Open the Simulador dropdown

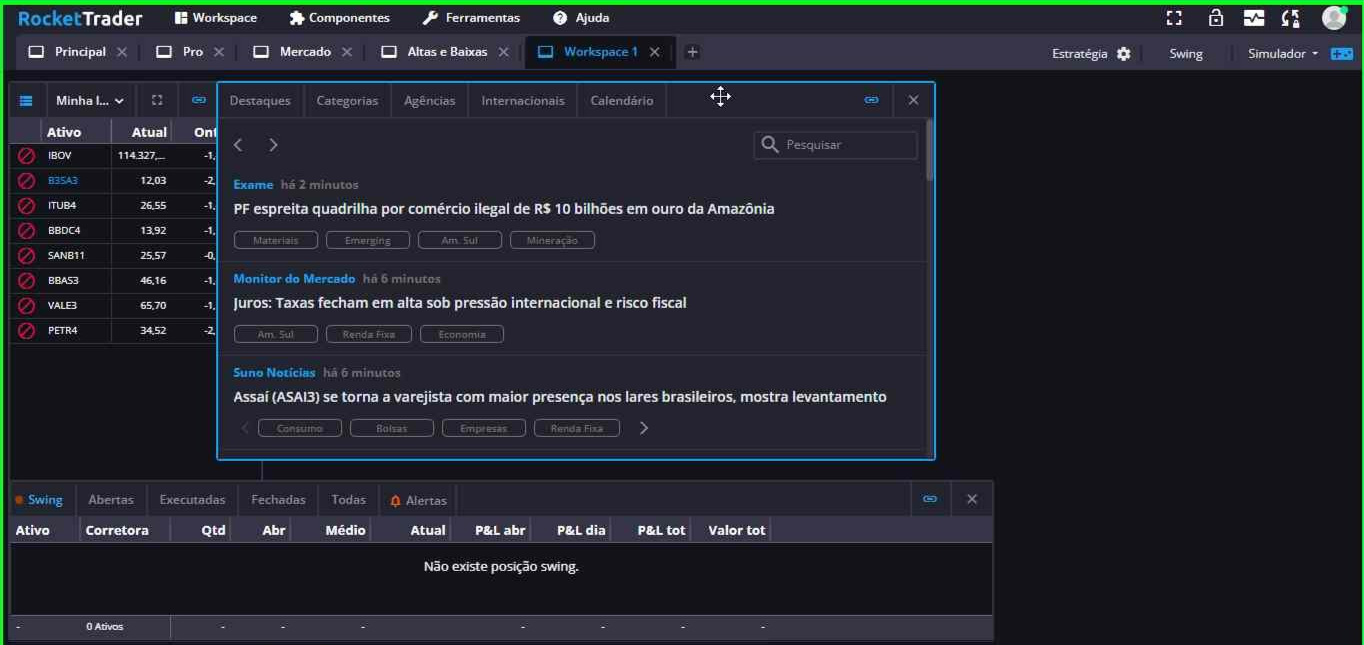[1283, 53]
